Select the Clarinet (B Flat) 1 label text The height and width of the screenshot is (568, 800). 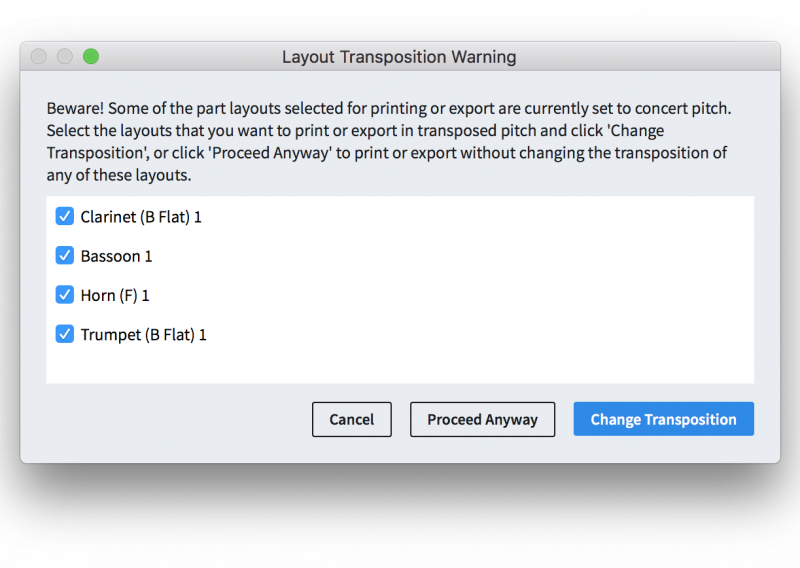(141, 217)
